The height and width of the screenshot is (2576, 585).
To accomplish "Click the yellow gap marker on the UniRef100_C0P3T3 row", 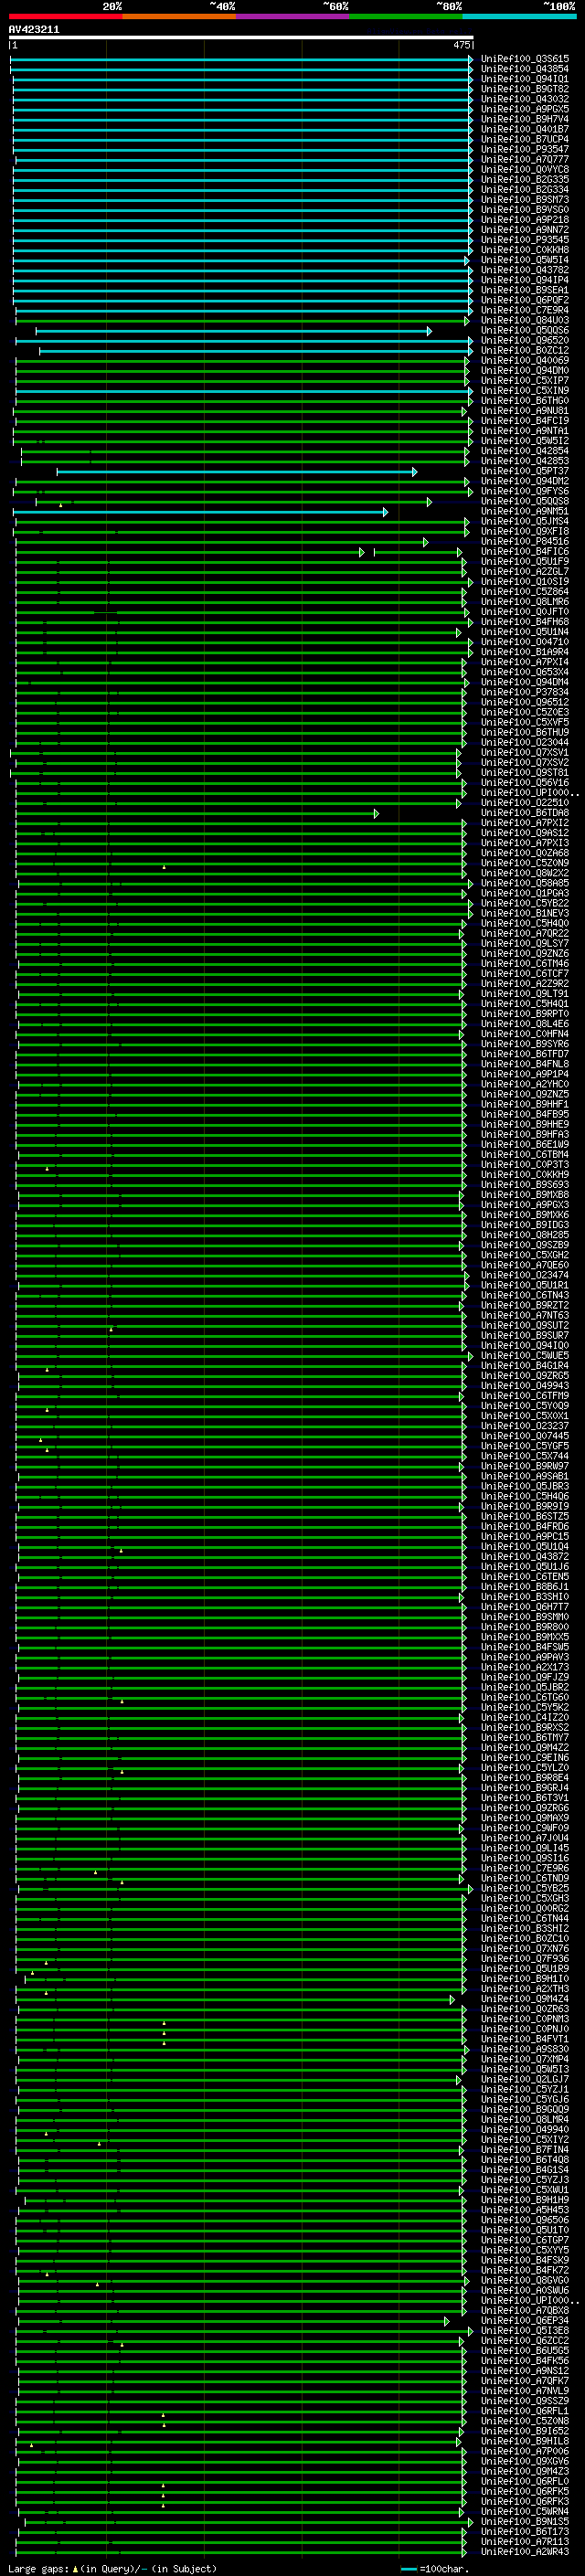I will tap(47, 1169).
